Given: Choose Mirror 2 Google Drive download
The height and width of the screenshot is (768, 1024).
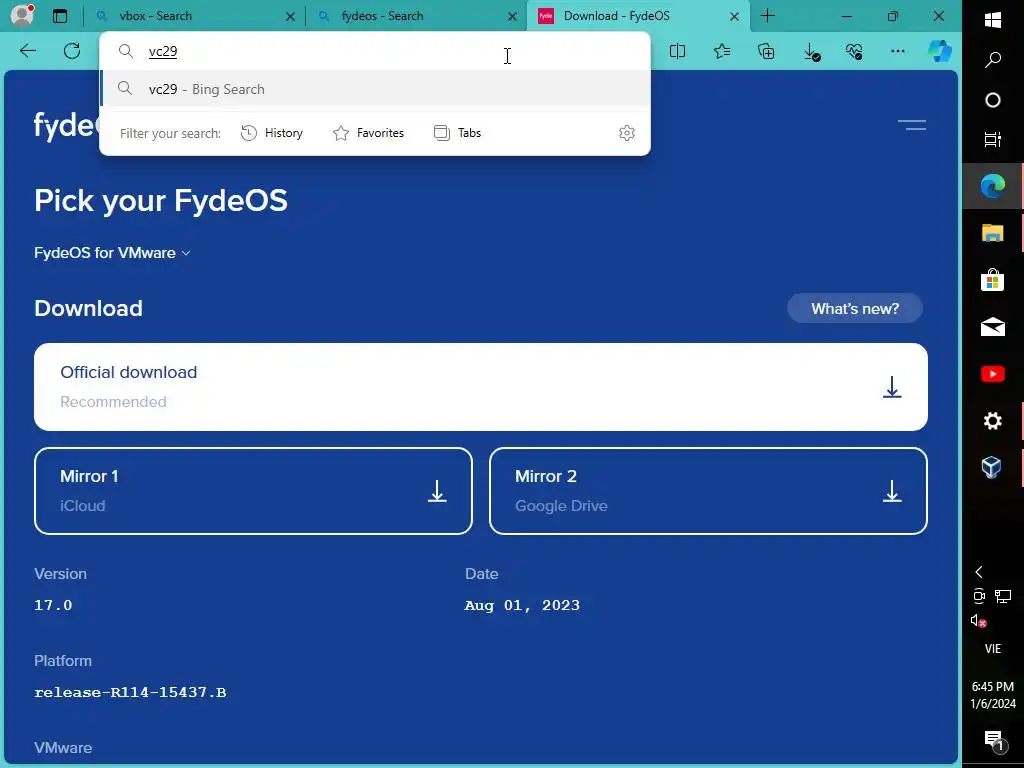Looking at the screenshot, I should (x=708, y=491).
